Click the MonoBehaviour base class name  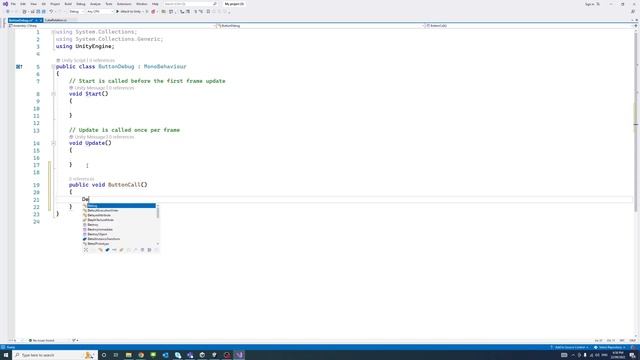coord(165,67)
